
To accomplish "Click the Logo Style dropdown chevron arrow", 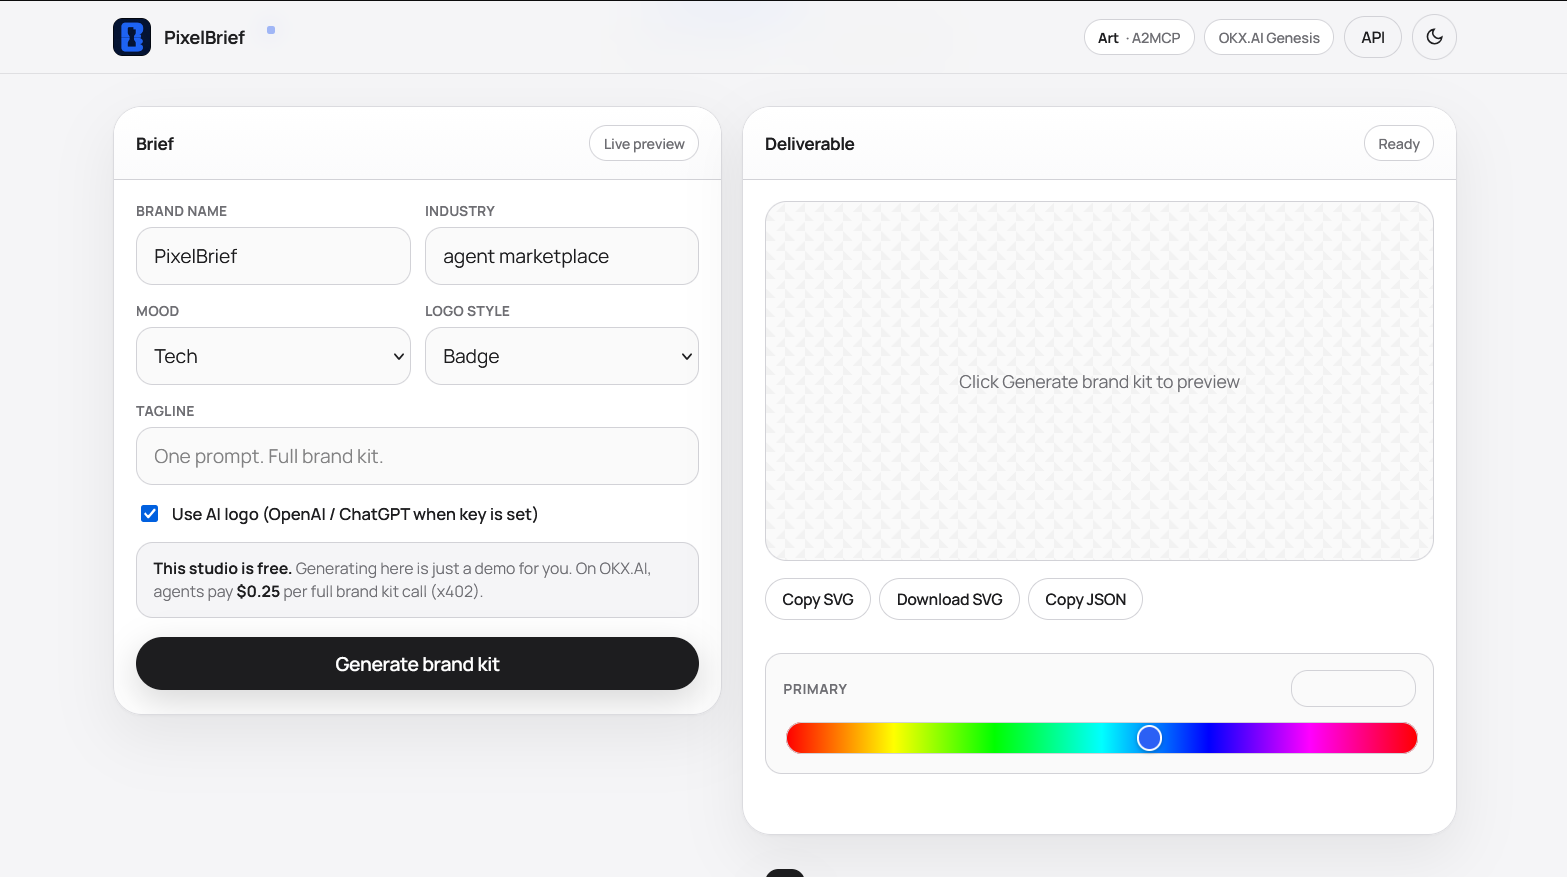I will pos(686,356).
